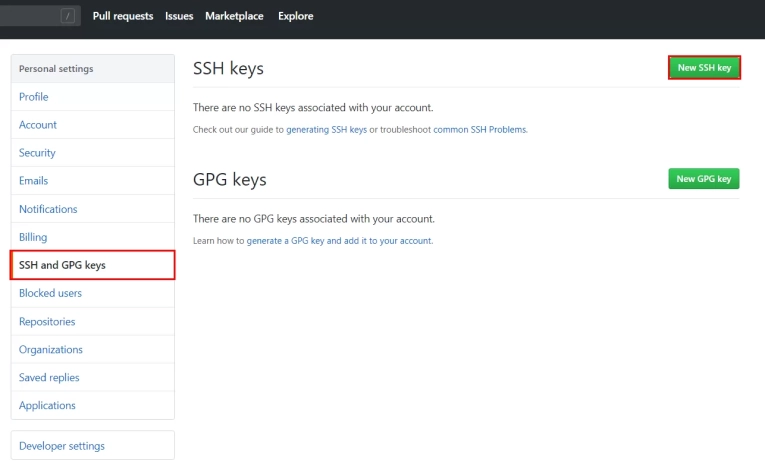
Task: Open the Marketplace navigation link
Action: [x=235, y=16]
